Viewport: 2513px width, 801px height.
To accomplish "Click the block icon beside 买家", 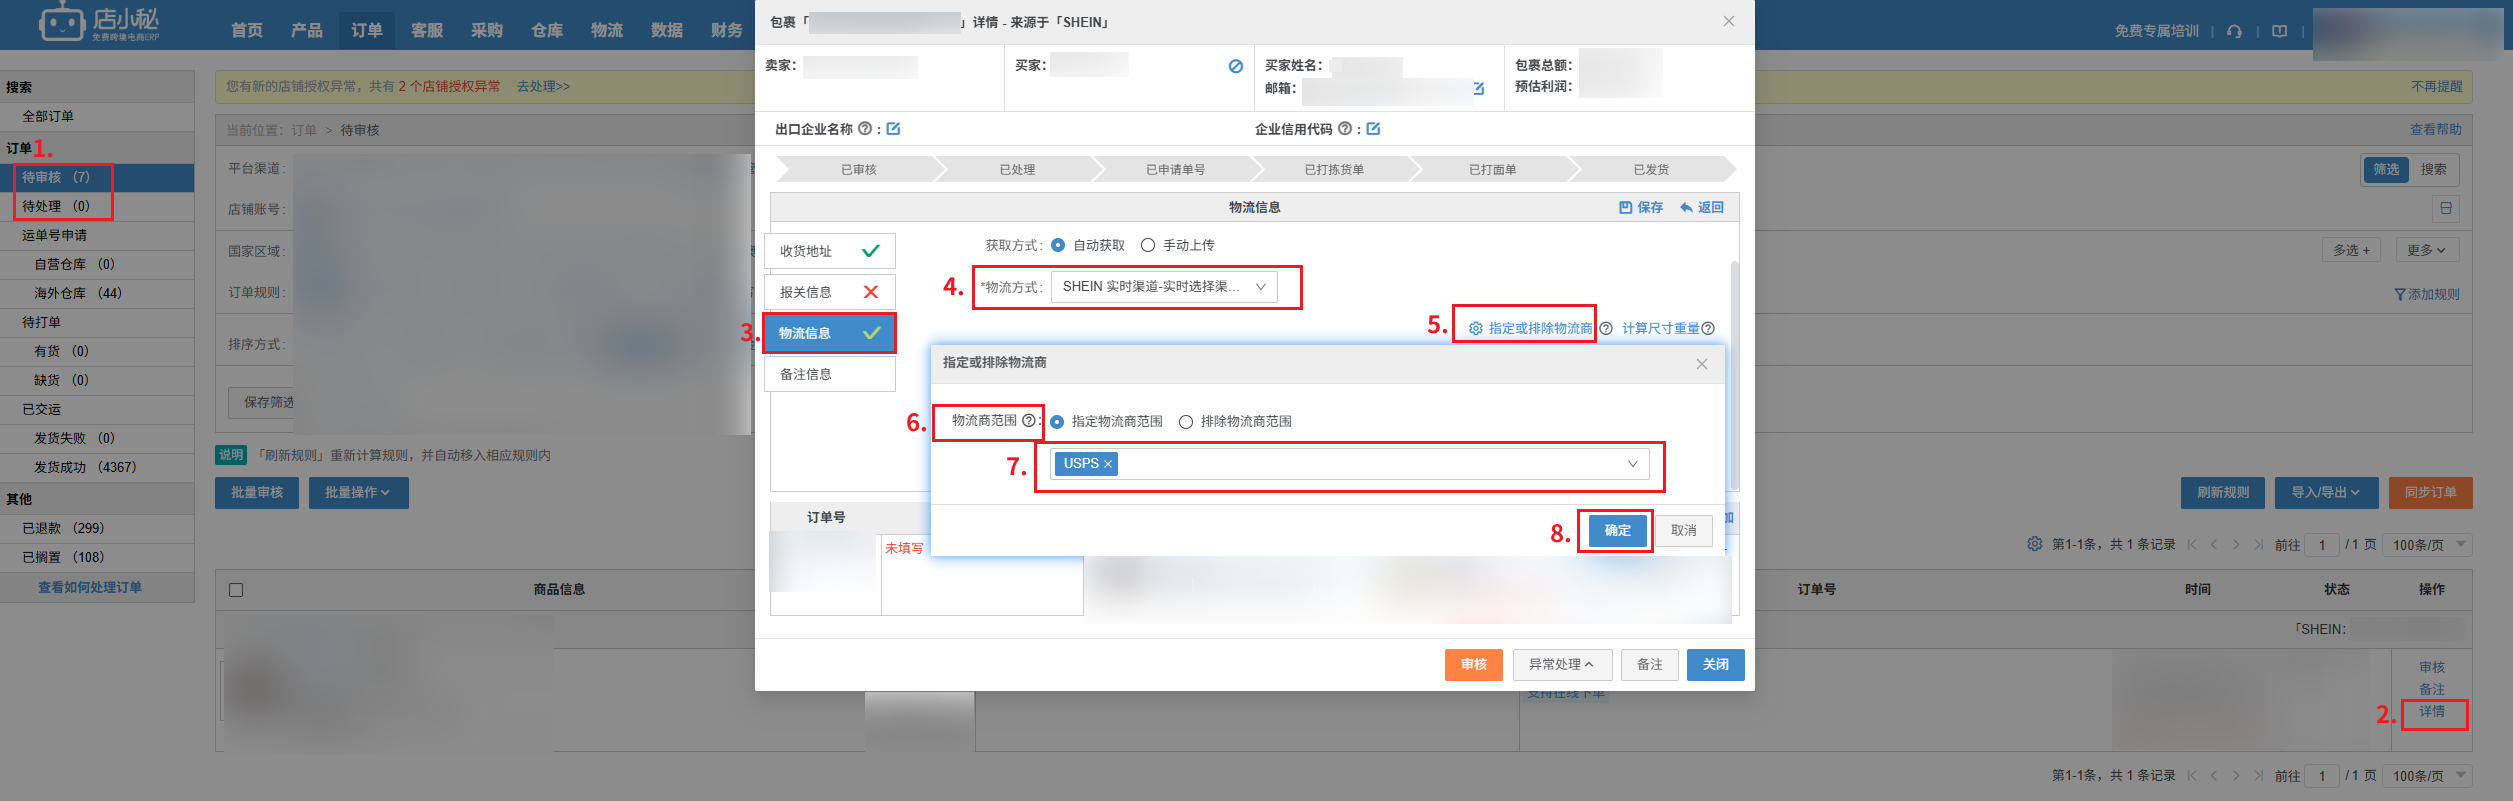I will tap(1236, 66).
